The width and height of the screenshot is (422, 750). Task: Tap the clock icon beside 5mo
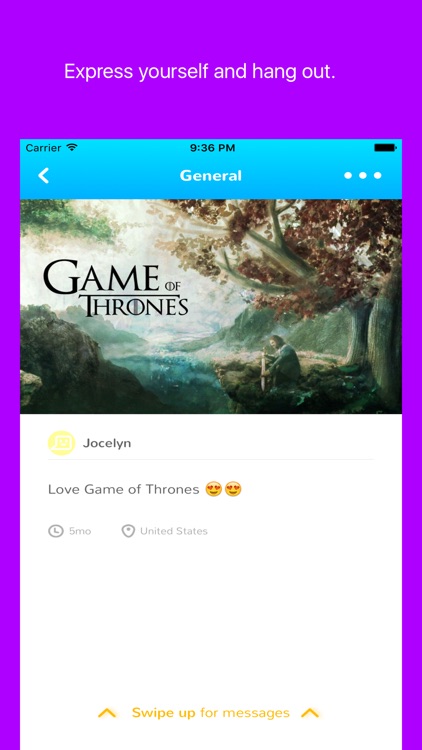tap(56, 531)
